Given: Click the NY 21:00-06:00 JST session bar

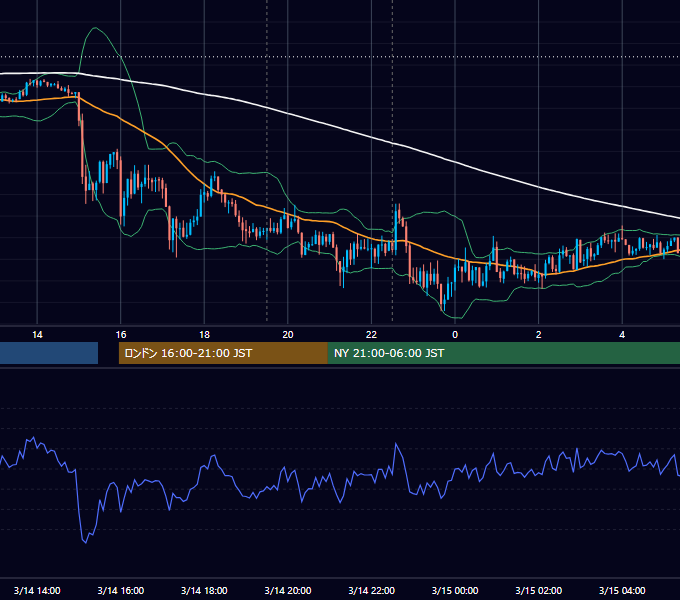Looking at the screenshot, I should pyautogui.click(x=504, y=353).
